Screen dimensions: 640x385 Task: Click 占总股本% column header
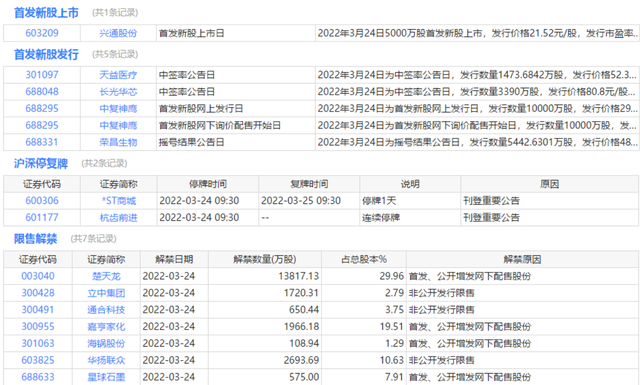pos(364,259)
